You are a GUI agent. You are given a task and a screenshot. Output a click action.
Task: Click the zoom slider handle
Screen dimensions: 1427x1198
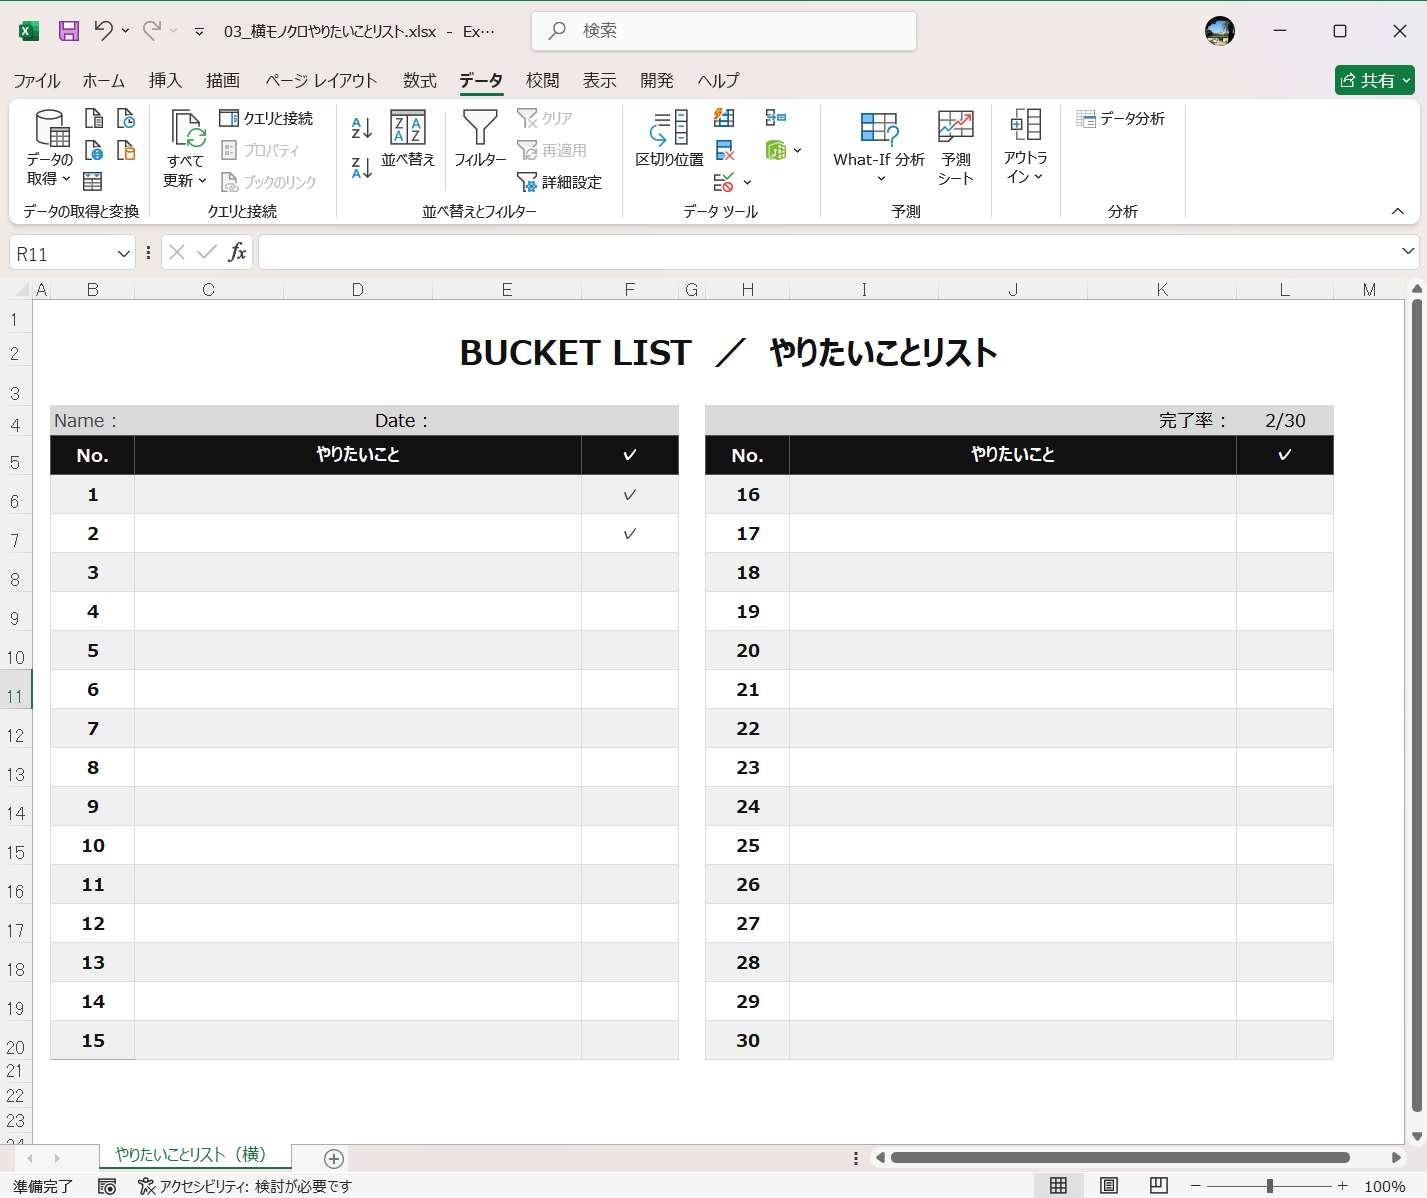click(1270, 1185)
